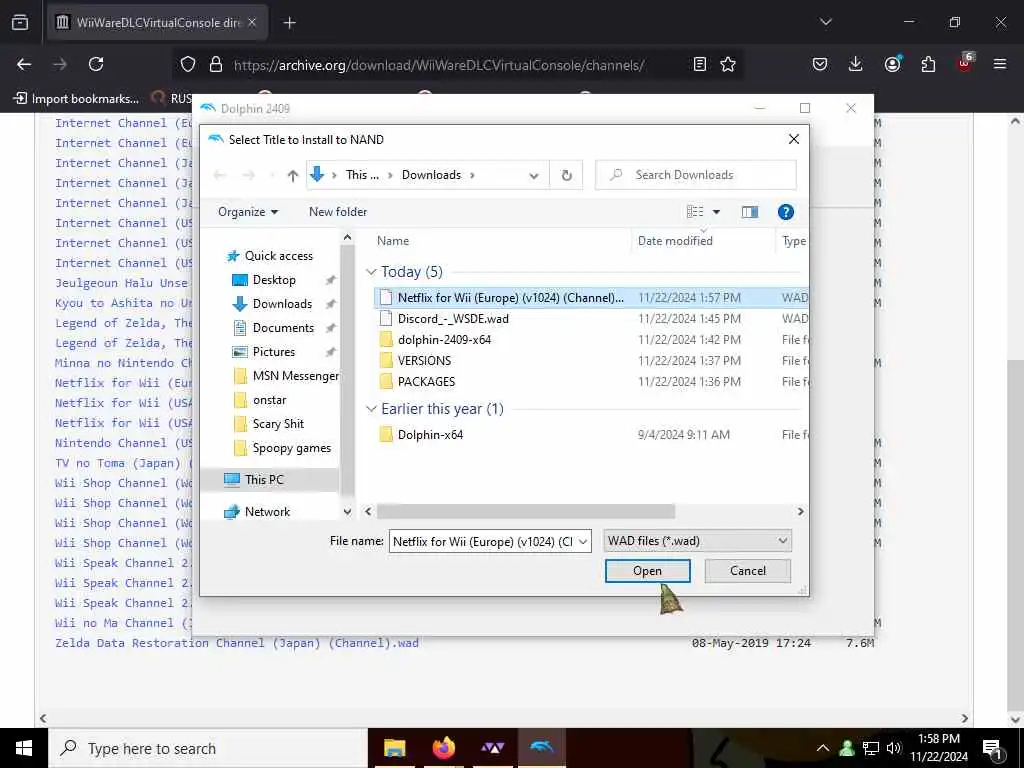This screenshot has height=768, width=1024.
Task: Switch to Firefox in the taskbar
Action: coord(443,748)
